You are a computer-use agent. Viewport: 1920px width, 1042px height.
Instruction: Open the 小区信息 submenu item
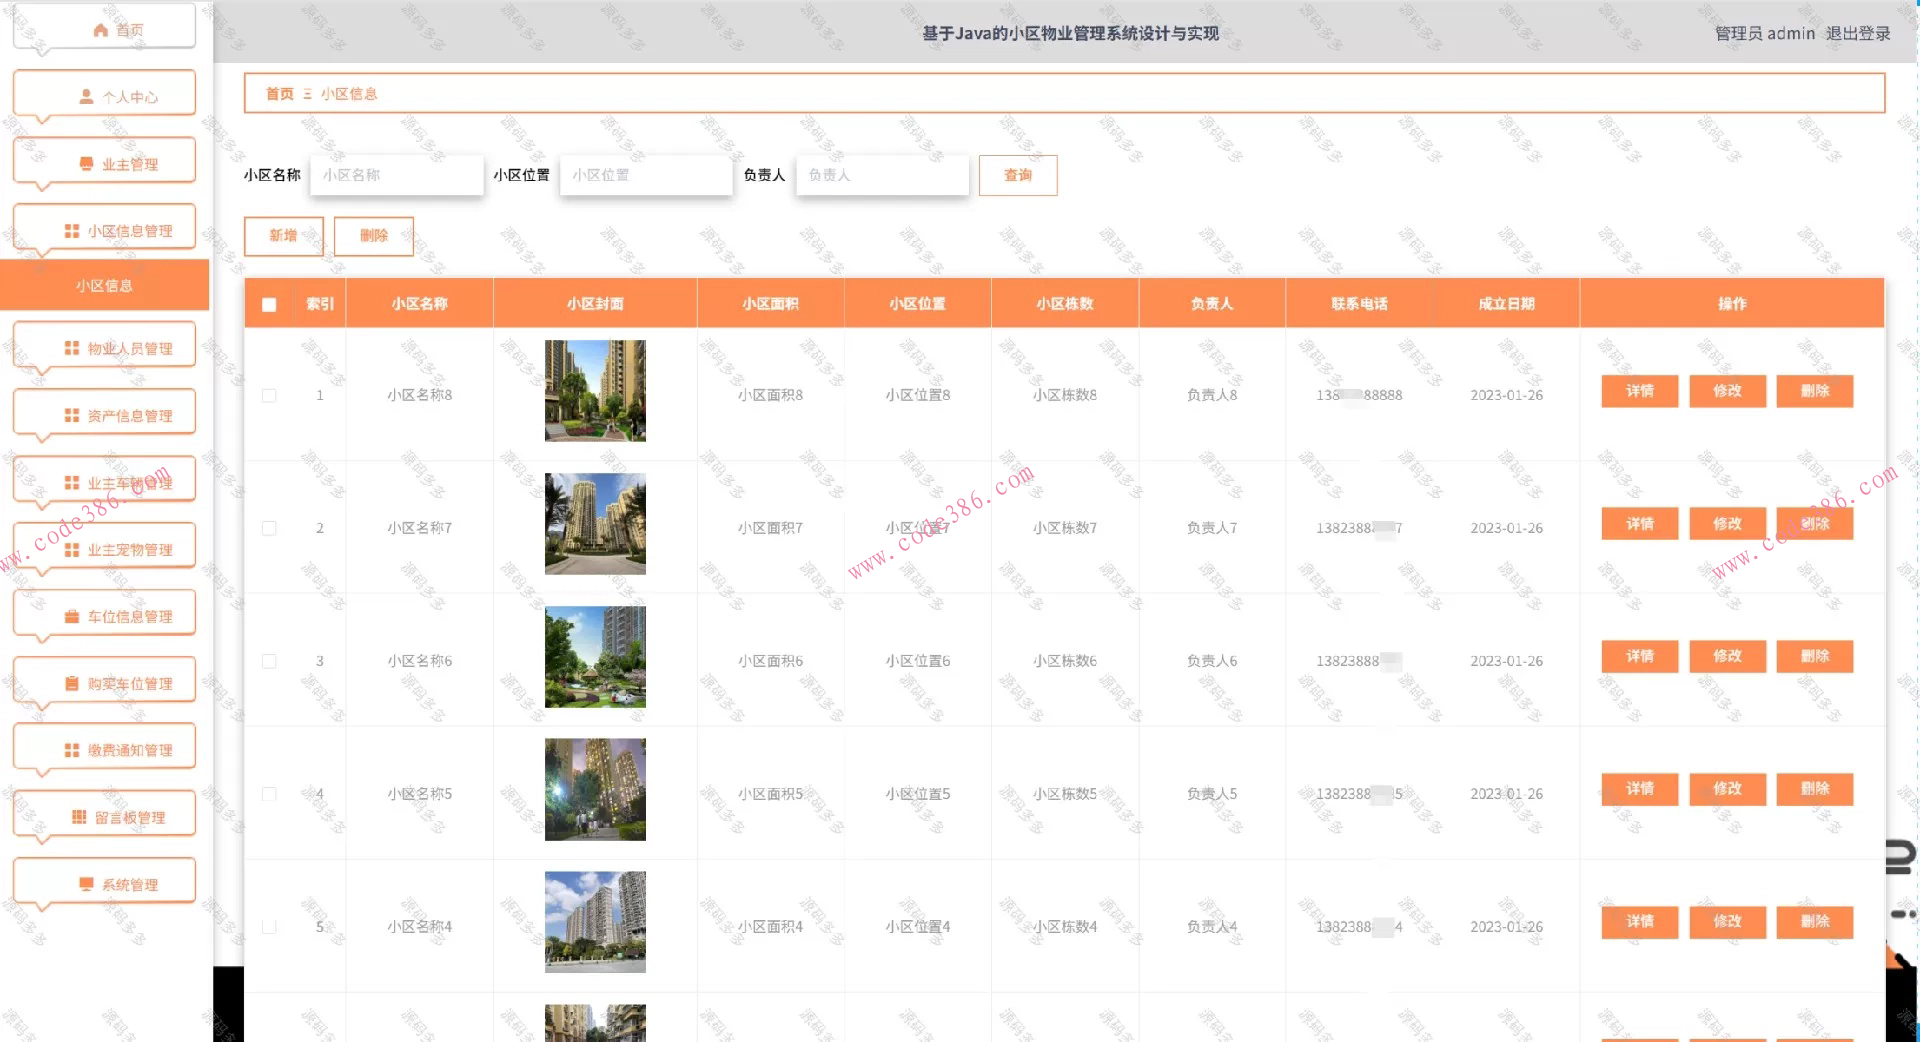(104, 285)
